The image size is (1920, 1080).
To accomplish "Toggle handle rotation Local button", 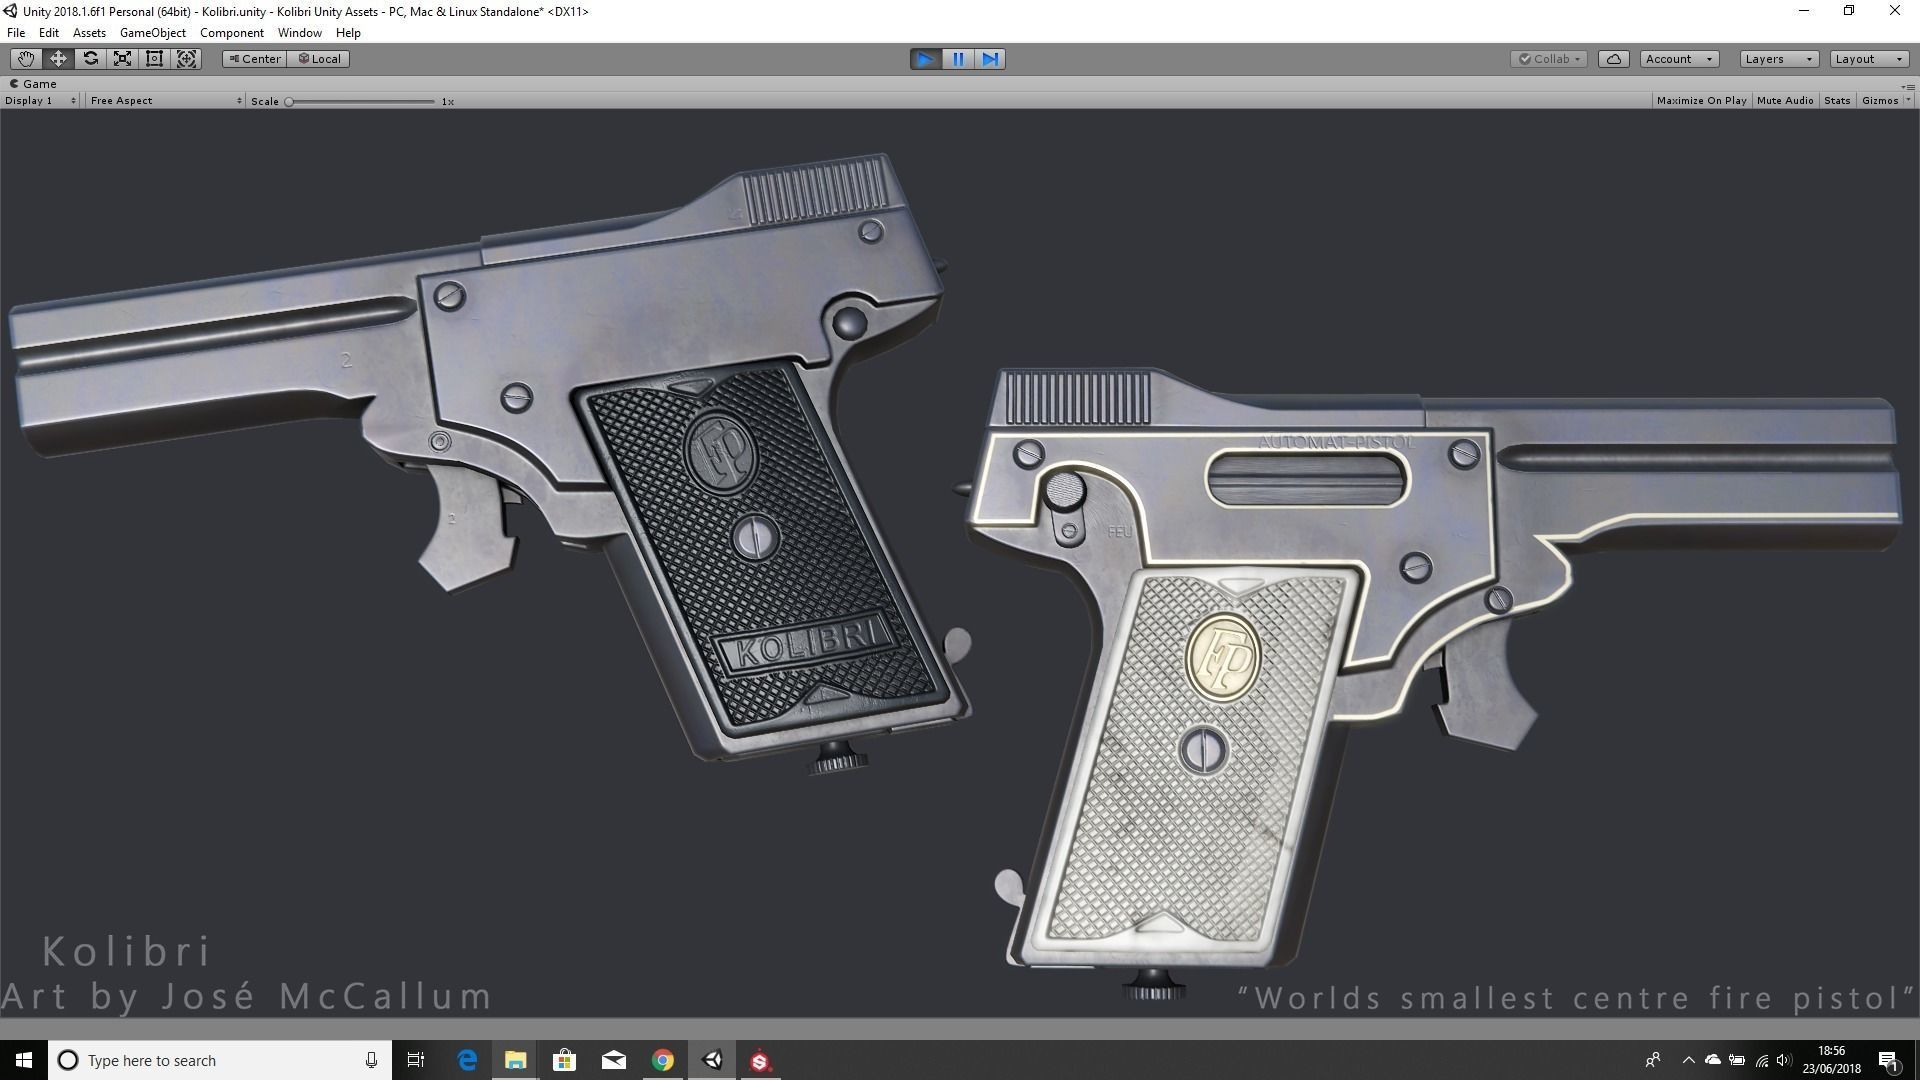I will pyautogui.click(x=318, y=59).
